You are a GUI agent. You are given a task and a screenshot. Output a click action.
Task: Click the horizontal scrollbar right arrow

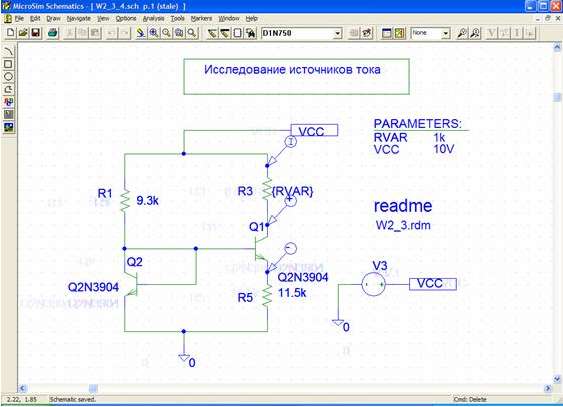[548, 388]
